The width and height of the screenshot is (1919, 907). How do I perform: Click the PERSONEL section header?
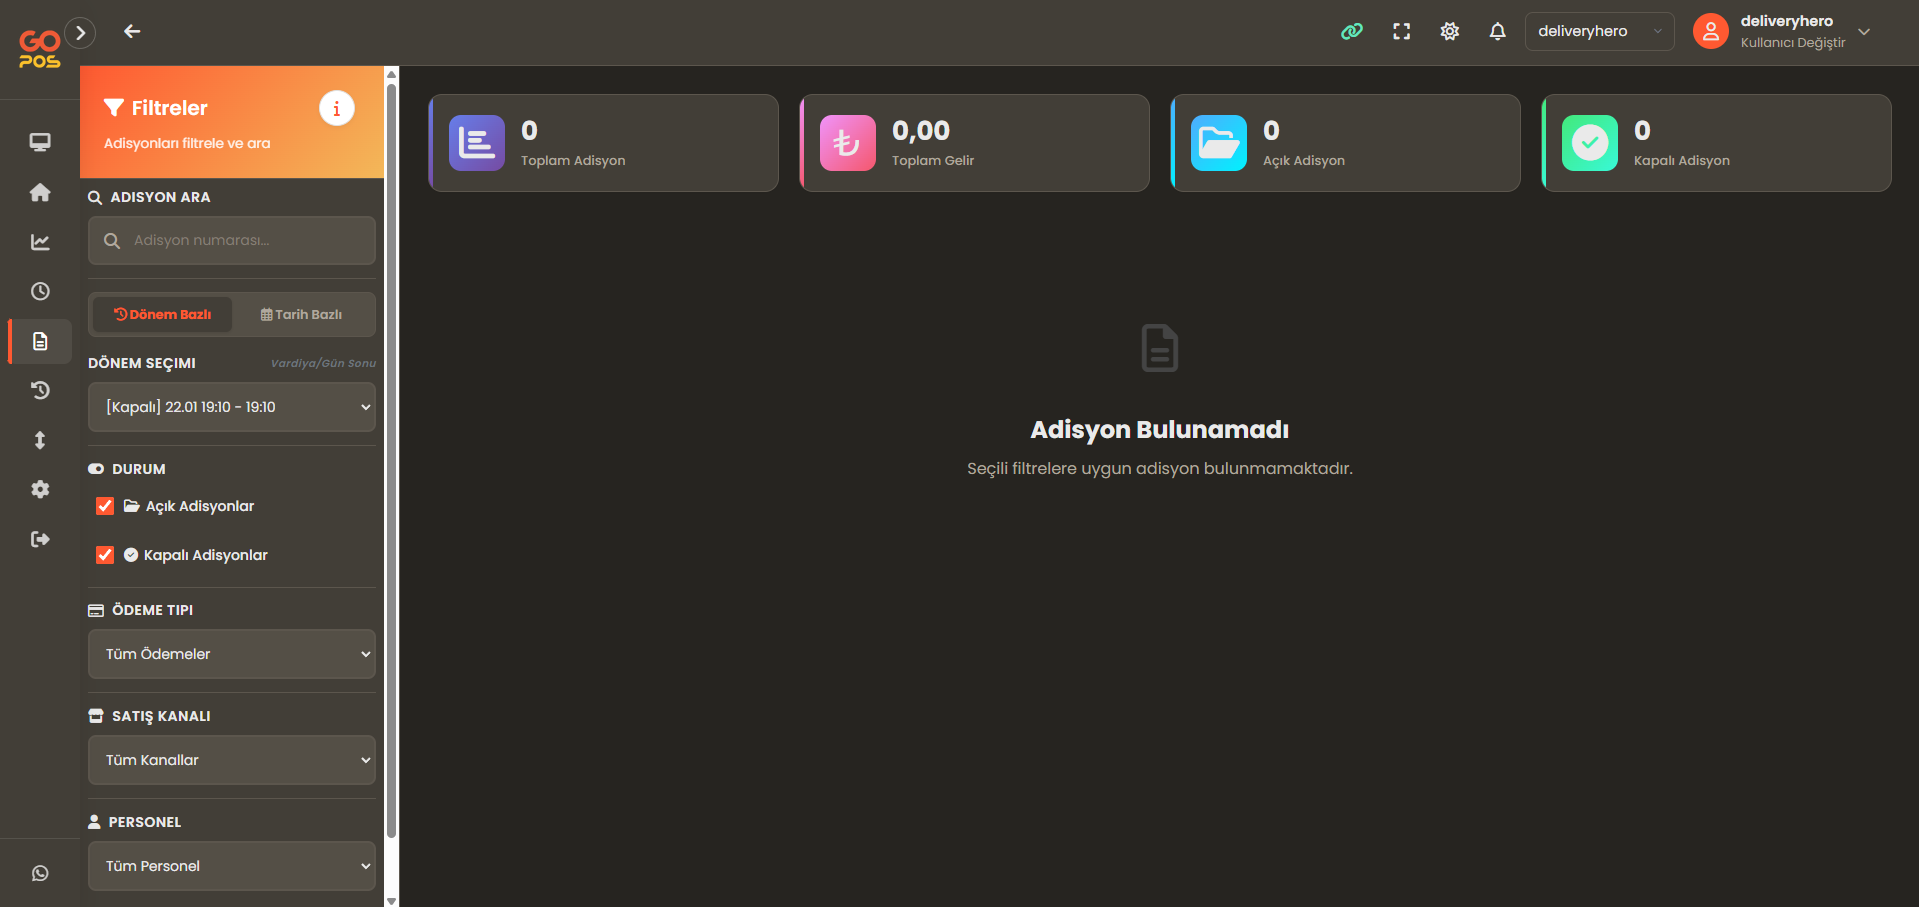coord(135,822)
